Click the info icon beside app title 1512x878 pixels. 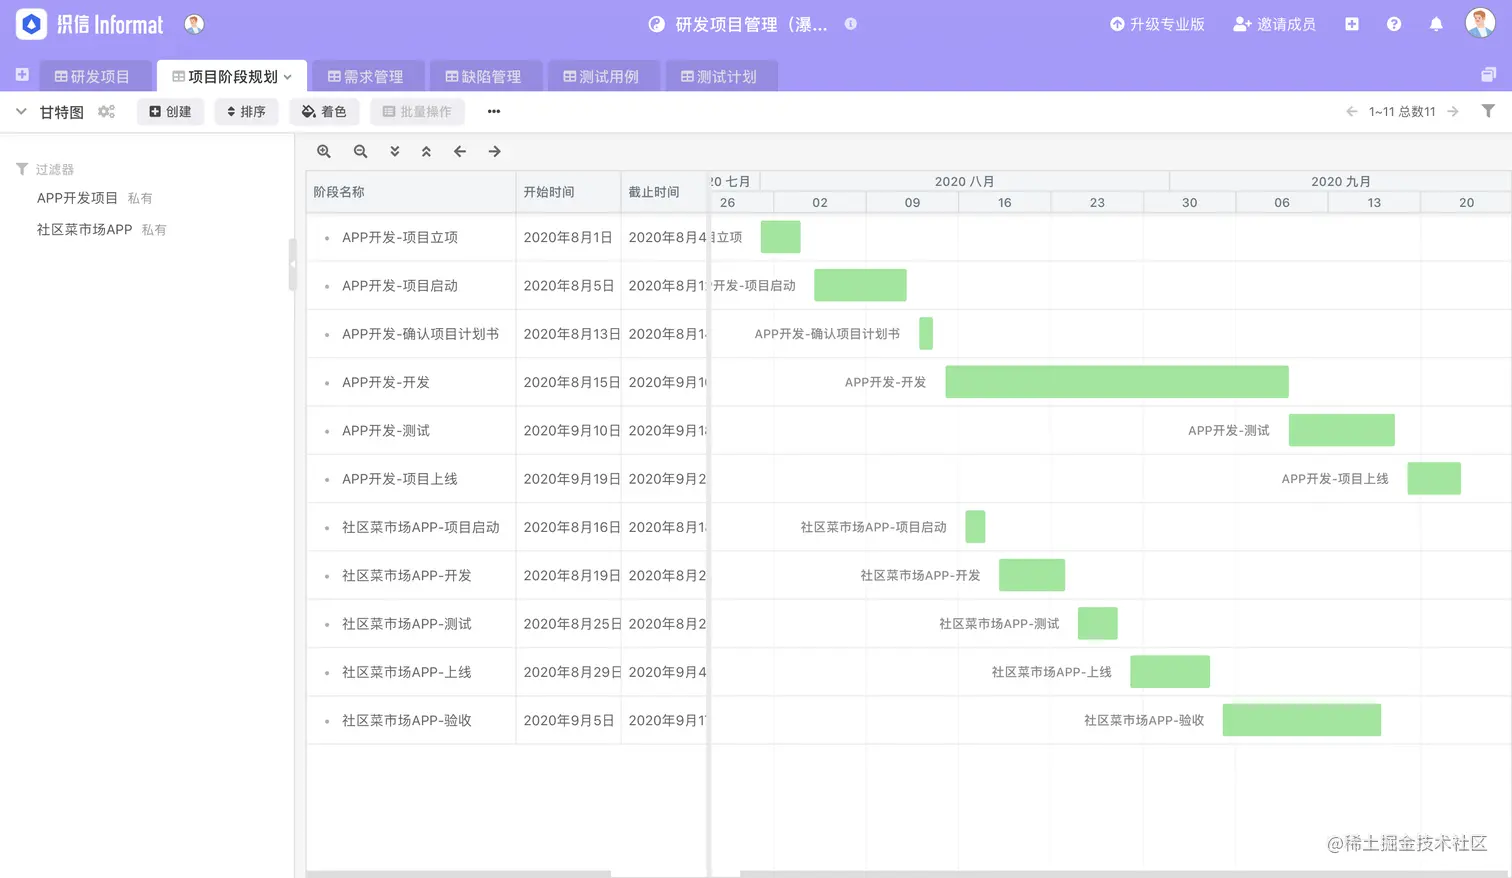[851, 24]
